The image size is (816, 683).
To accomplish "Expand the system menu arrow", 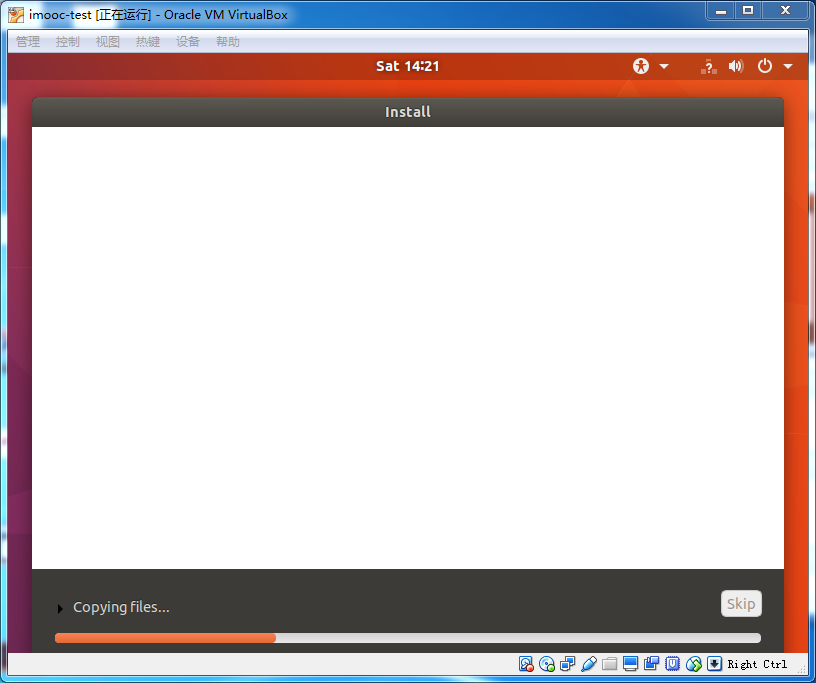I will click(x=788, y=66).
